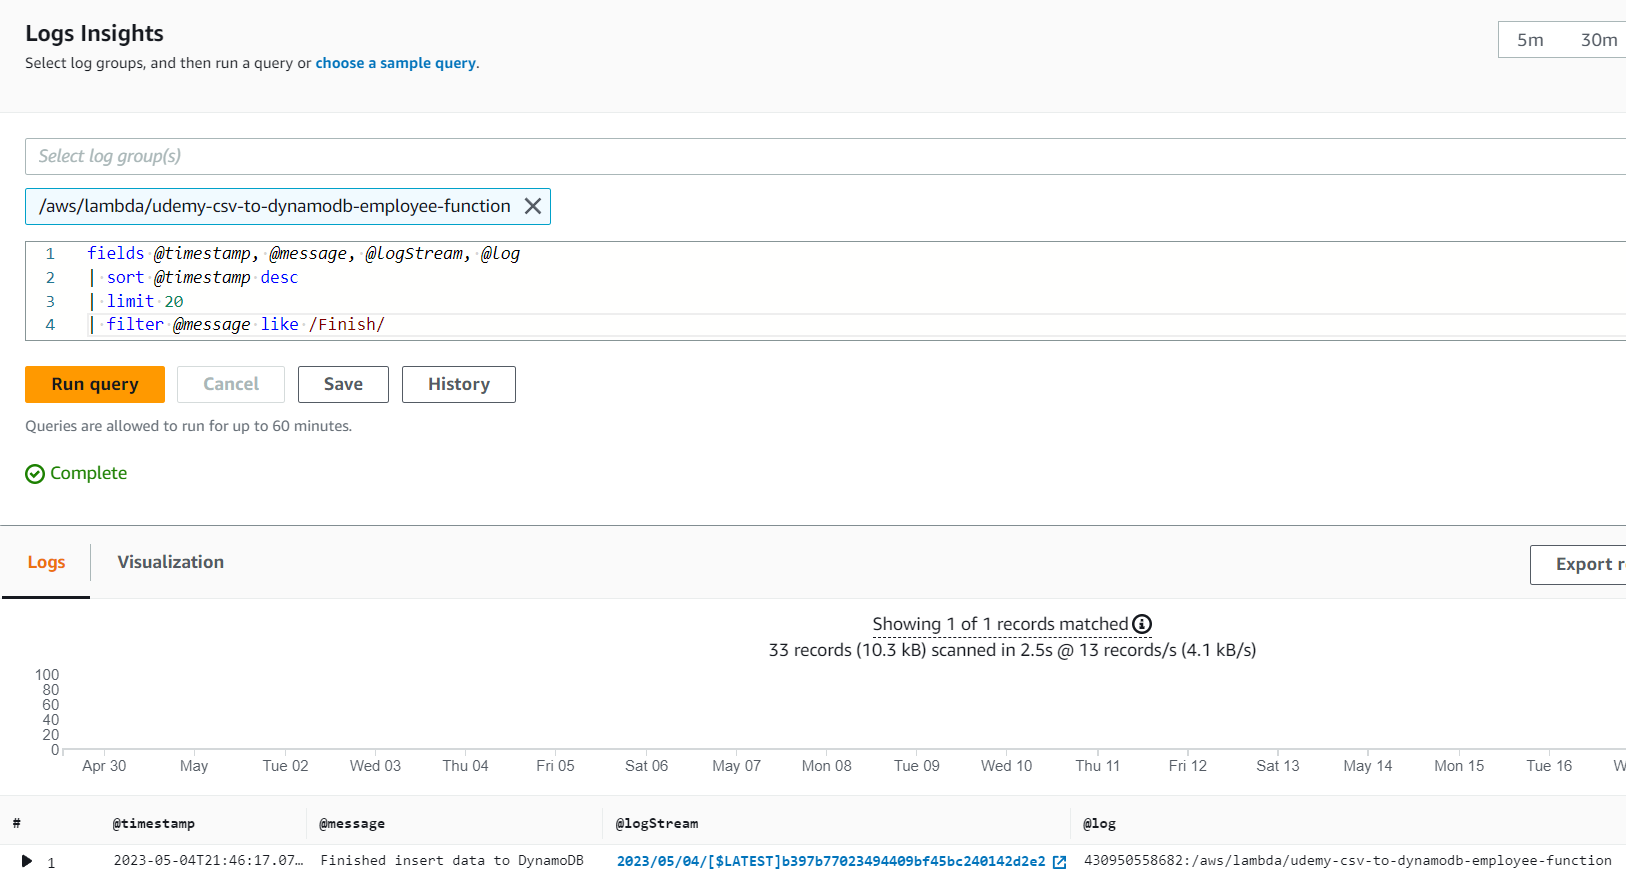1626x877 pixels.
Task: Open the choose a sample query link
Action: pyautogui.click(x=396, y=63)
